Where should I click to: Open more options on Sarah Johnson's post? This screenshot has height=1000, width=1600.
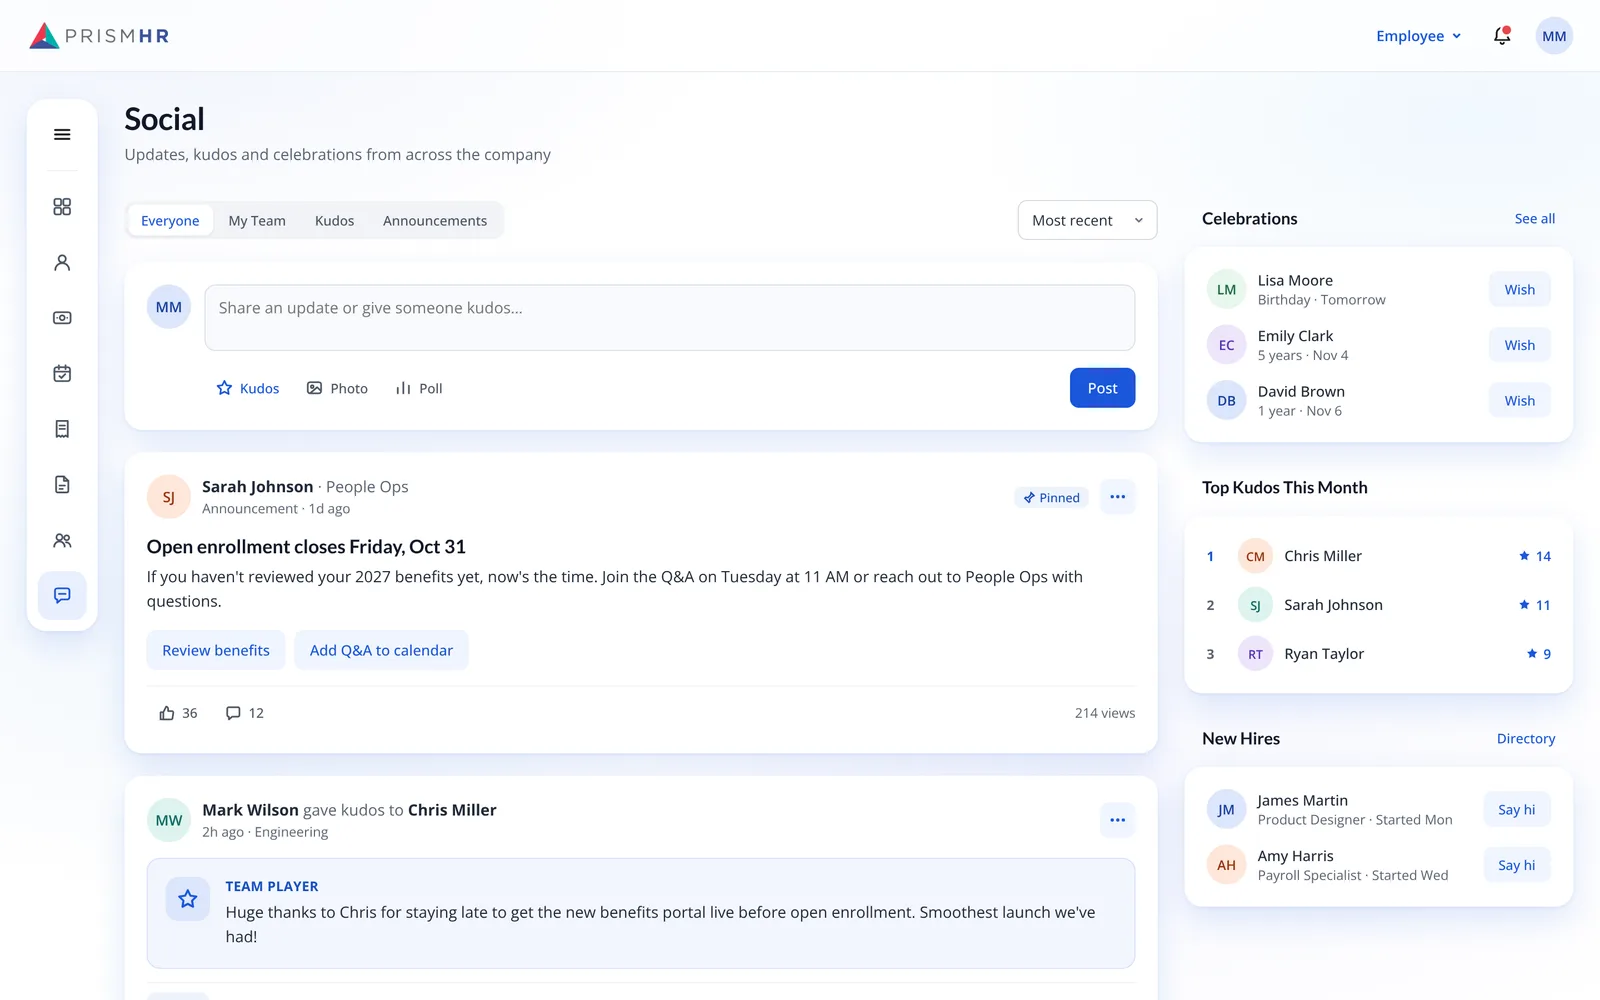click(x=1117, y=497)
